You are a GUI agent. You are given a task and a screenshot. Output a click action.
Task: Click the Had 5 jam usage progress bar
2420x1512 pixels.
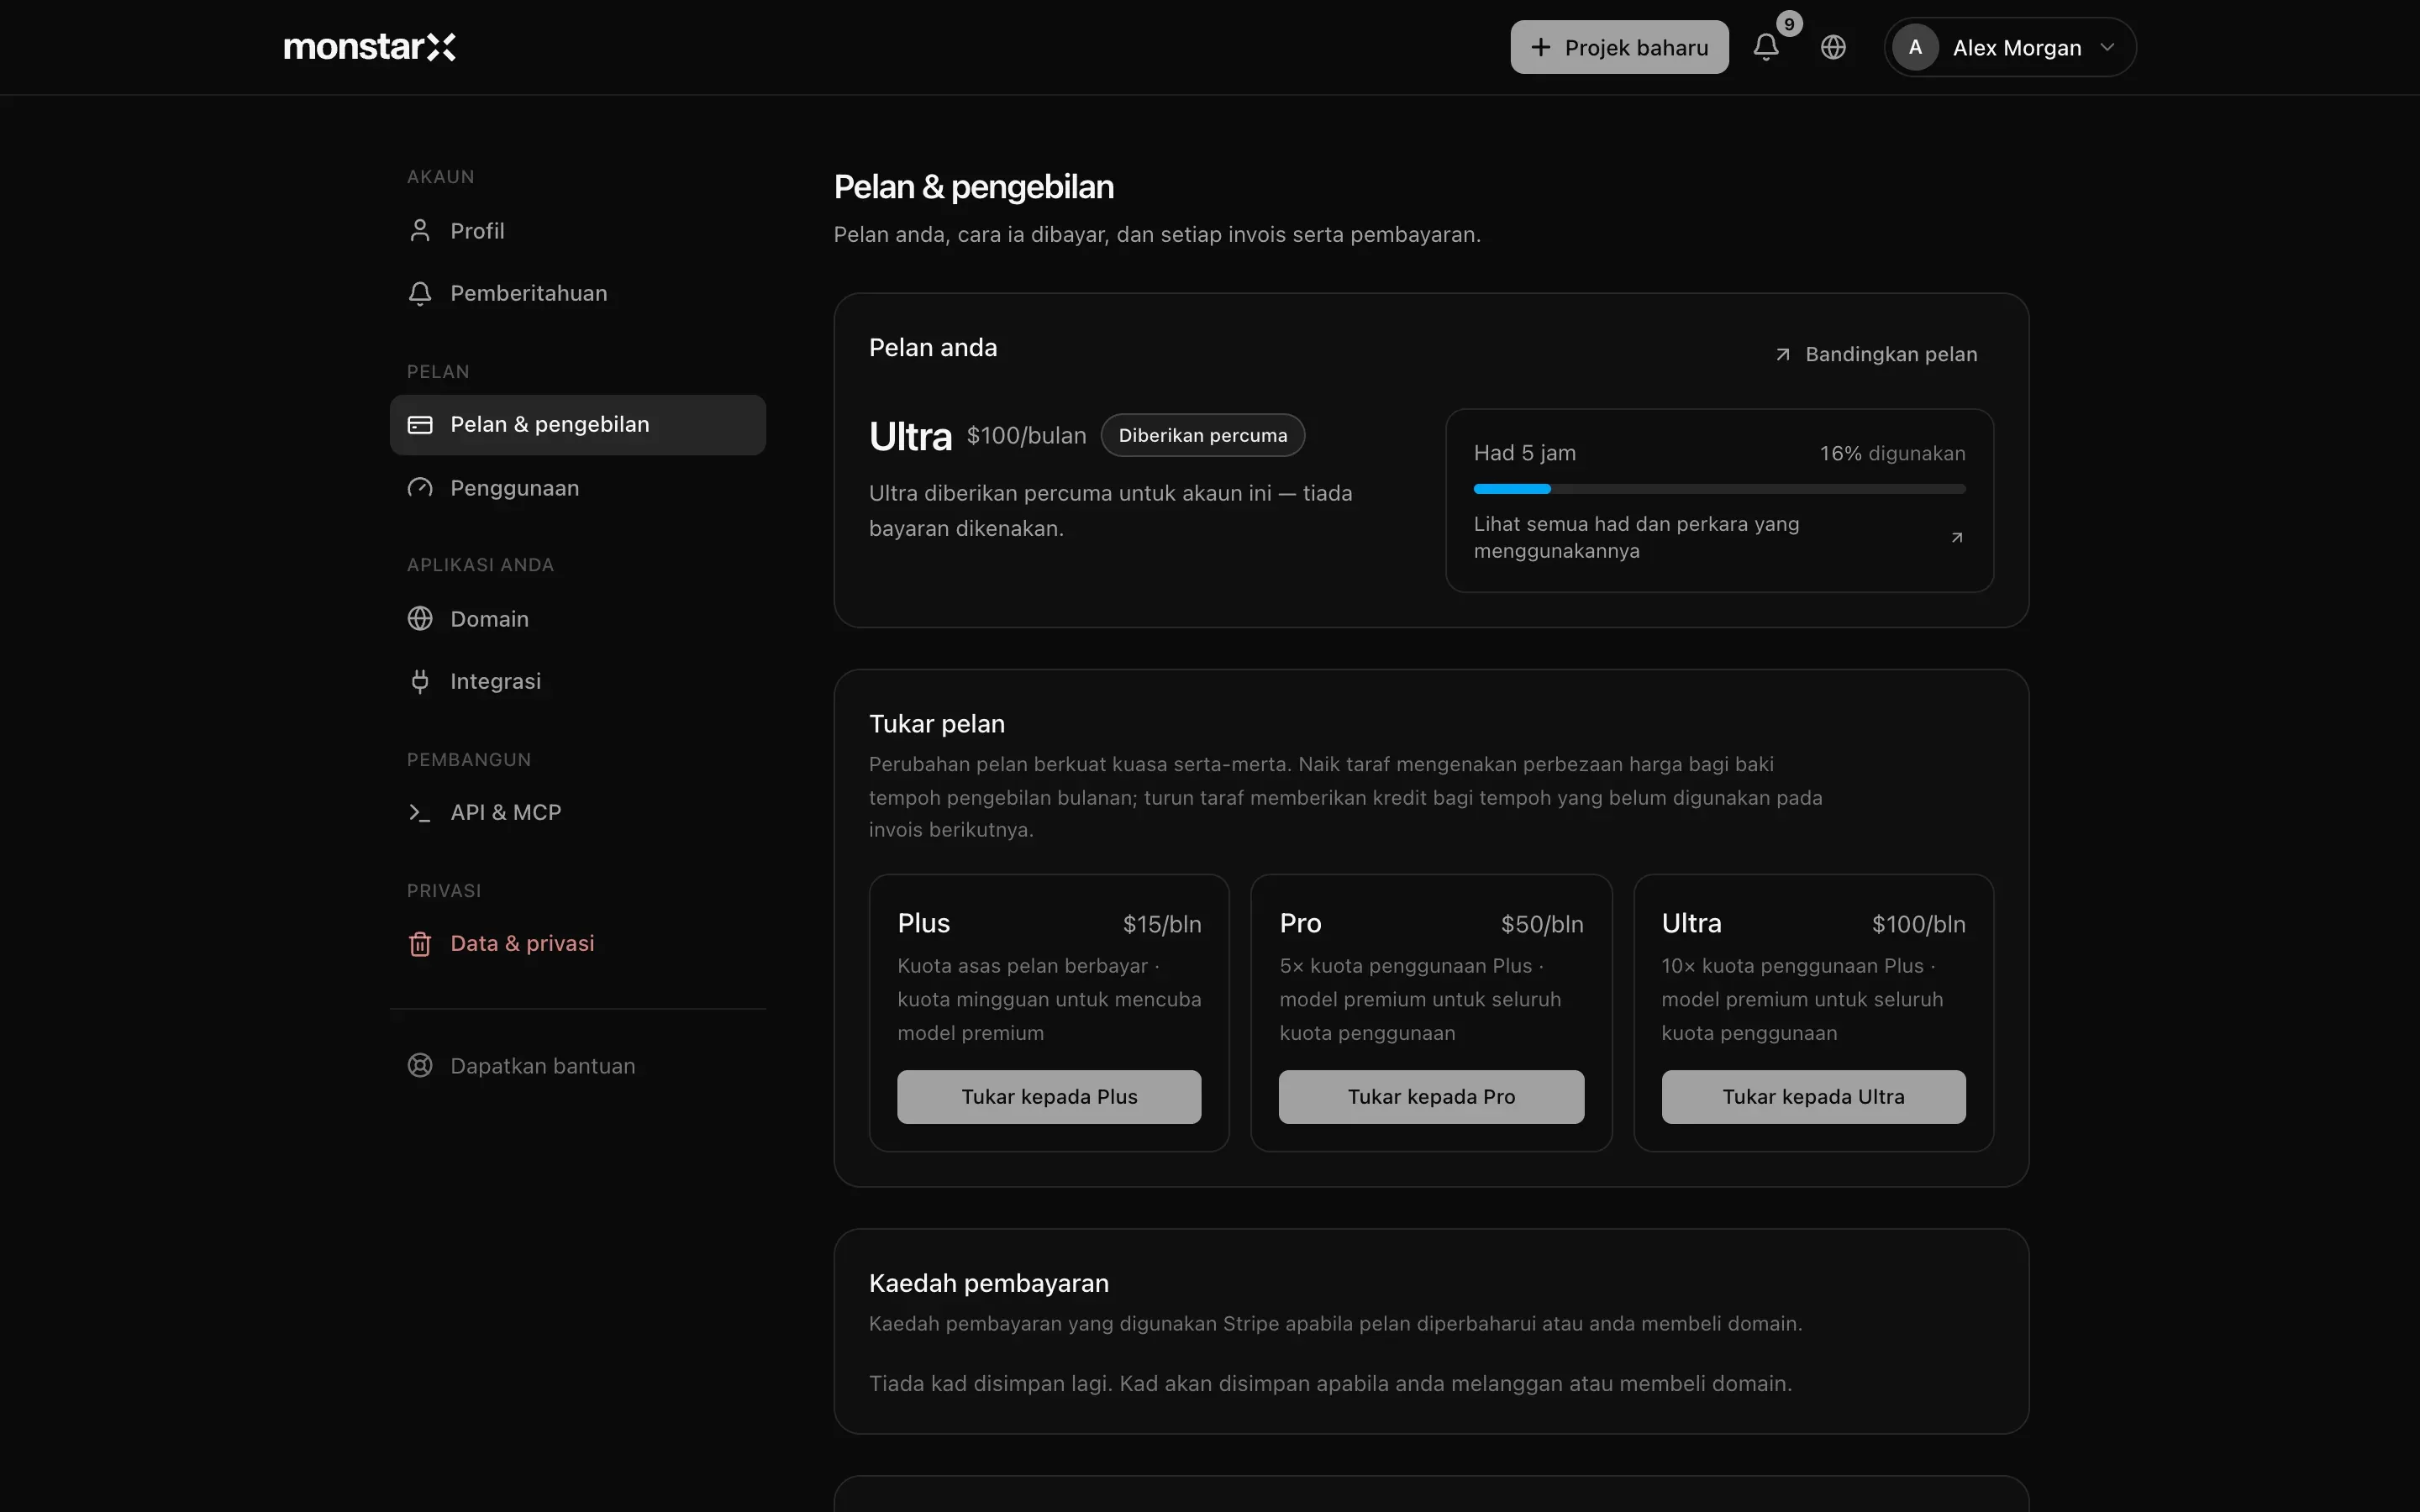[x=1719, y=489]
